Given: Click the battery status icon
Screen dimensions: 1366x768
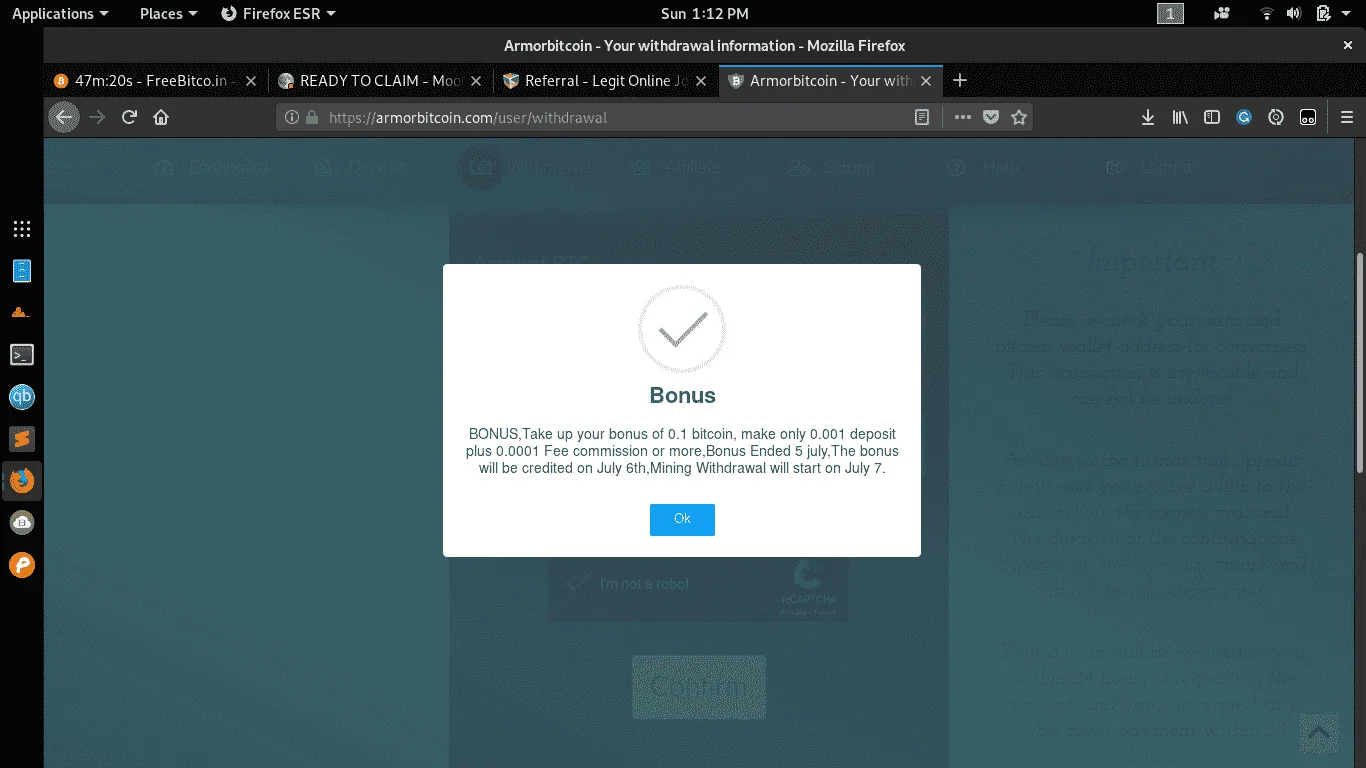Looking at the screenshot, I should (1323, 13).
